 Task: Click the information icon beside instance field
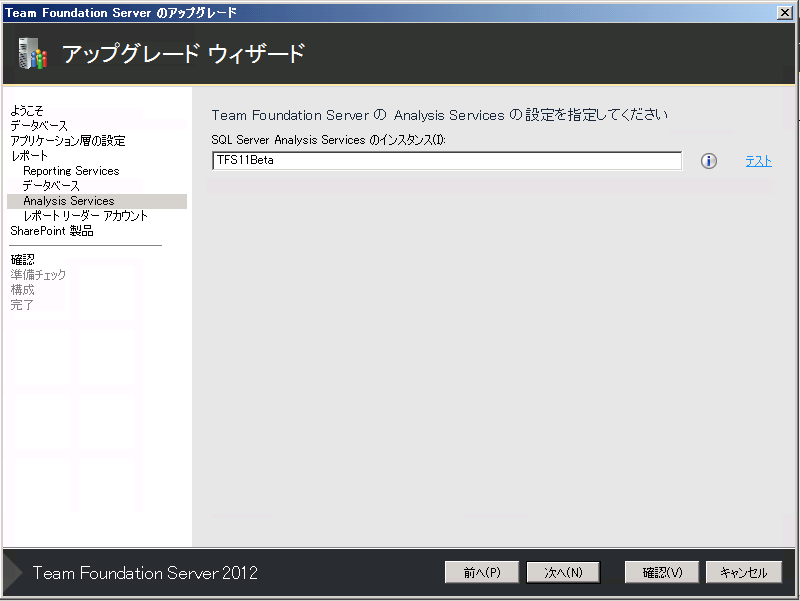tap(708, 161)
